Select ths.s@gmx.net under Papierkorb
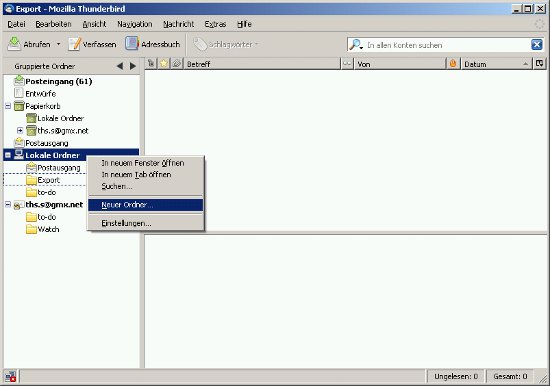This screenshot has width=550, height=386. pos(62,131)
